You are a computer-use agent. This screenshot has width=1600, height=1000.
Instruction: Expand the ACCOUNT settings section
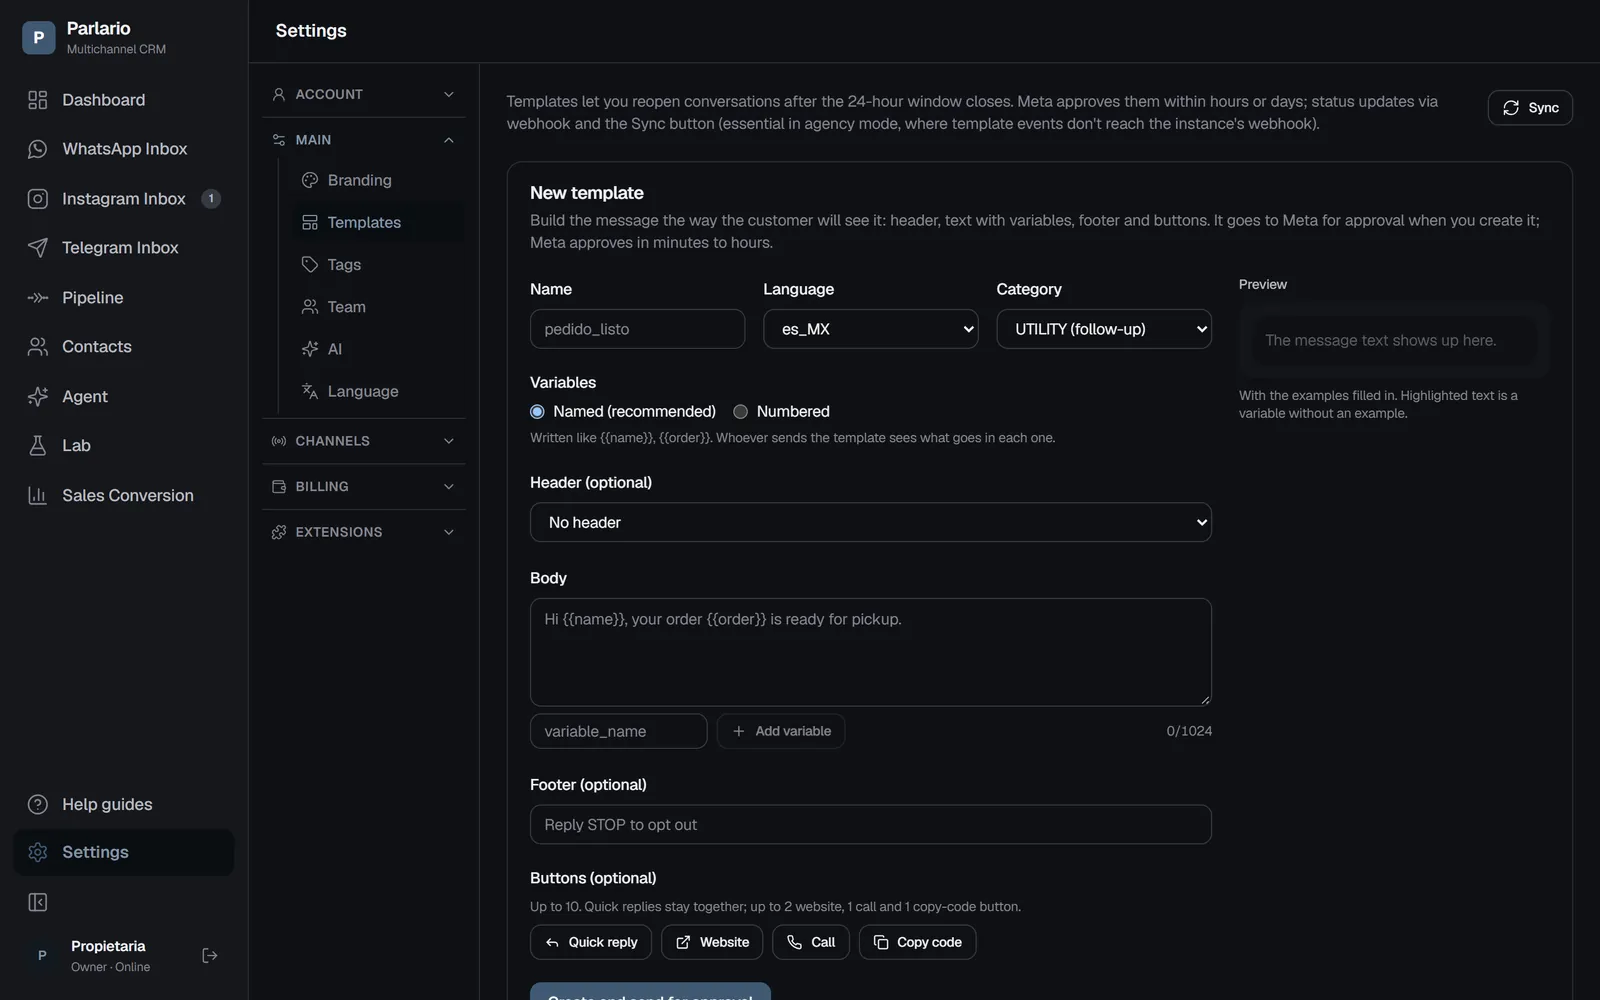pyautogui.click(x=364, y=94)
